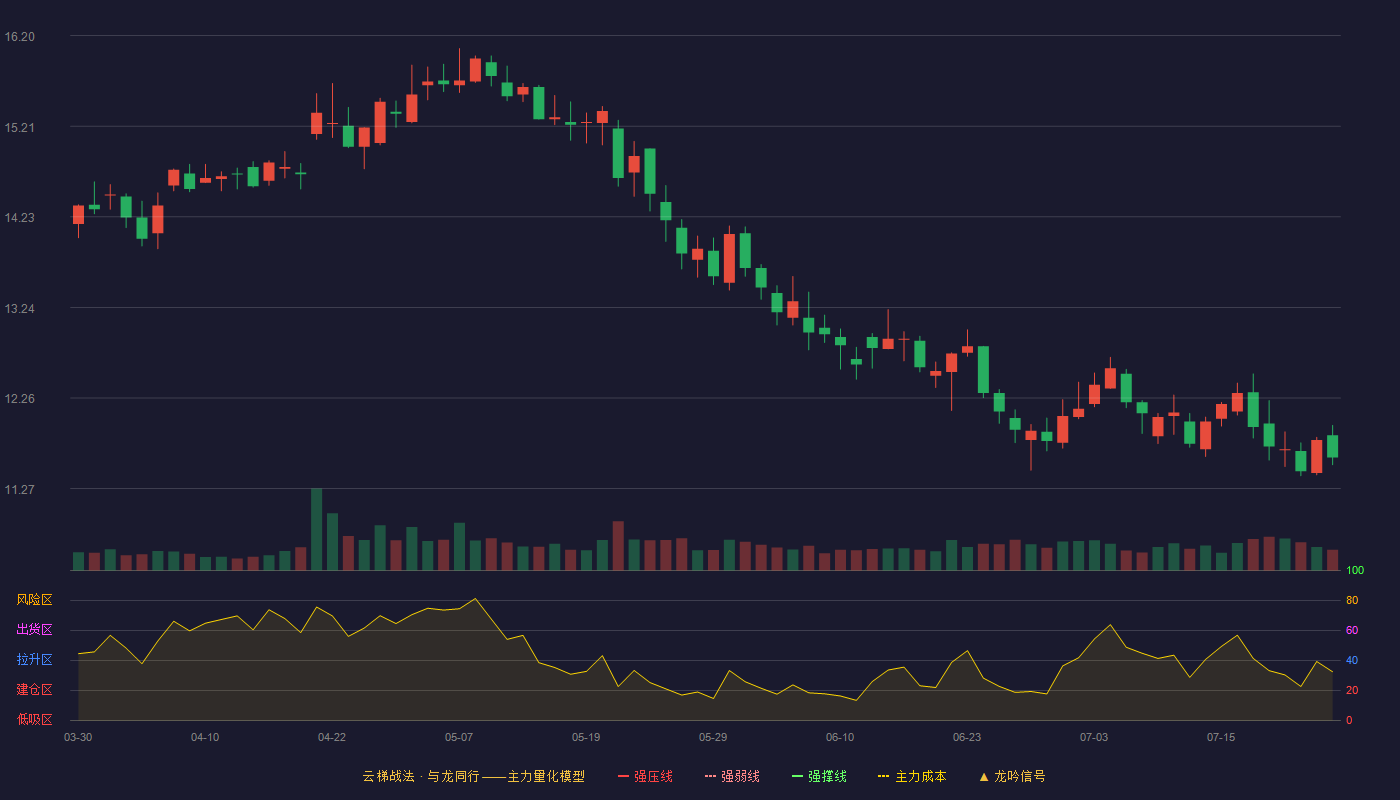Click the 12.26 price axis label
Image resolution: width=1400 pixels, height=800 pixels.
tap(19, 399)
